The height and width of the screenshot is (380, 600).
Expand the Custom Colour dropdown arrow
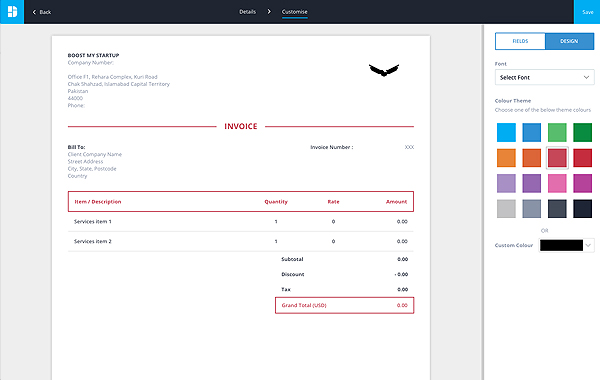click(588, 245)
